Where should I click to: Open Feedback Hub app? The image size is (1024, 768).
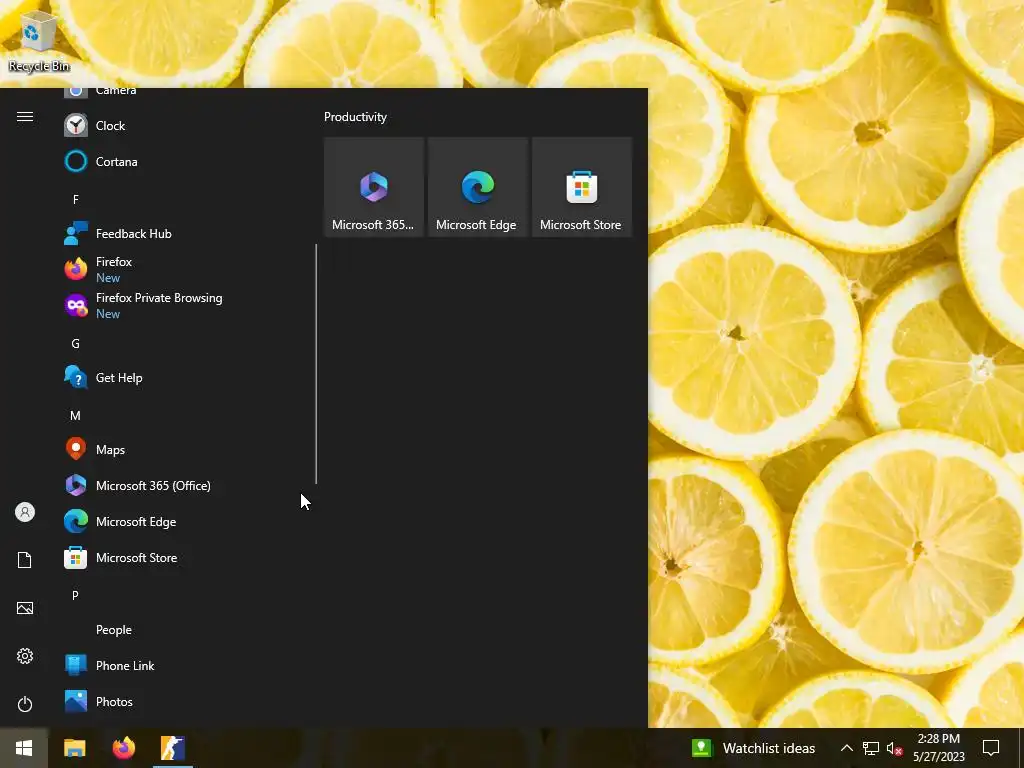184,233
